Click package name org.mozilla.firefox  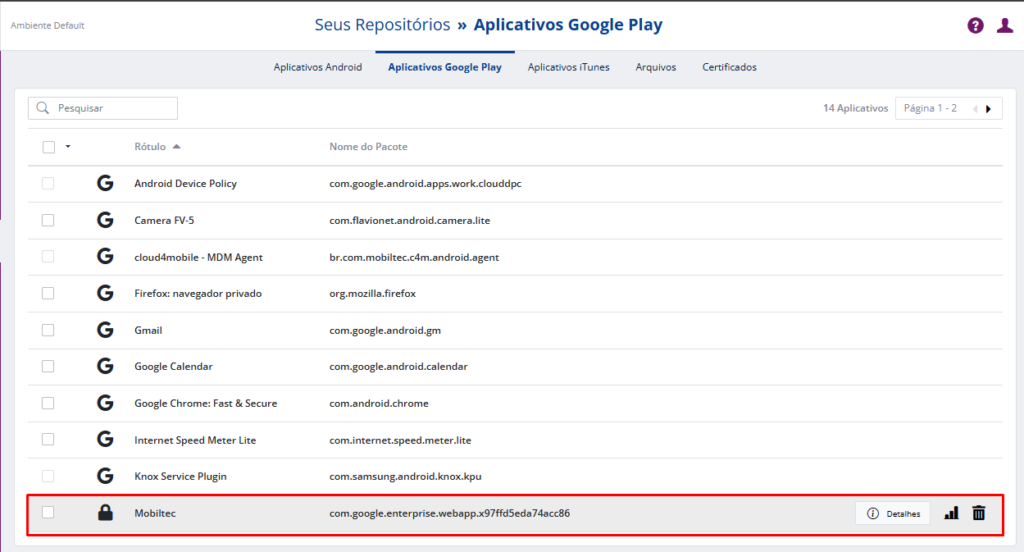(372, 293)
